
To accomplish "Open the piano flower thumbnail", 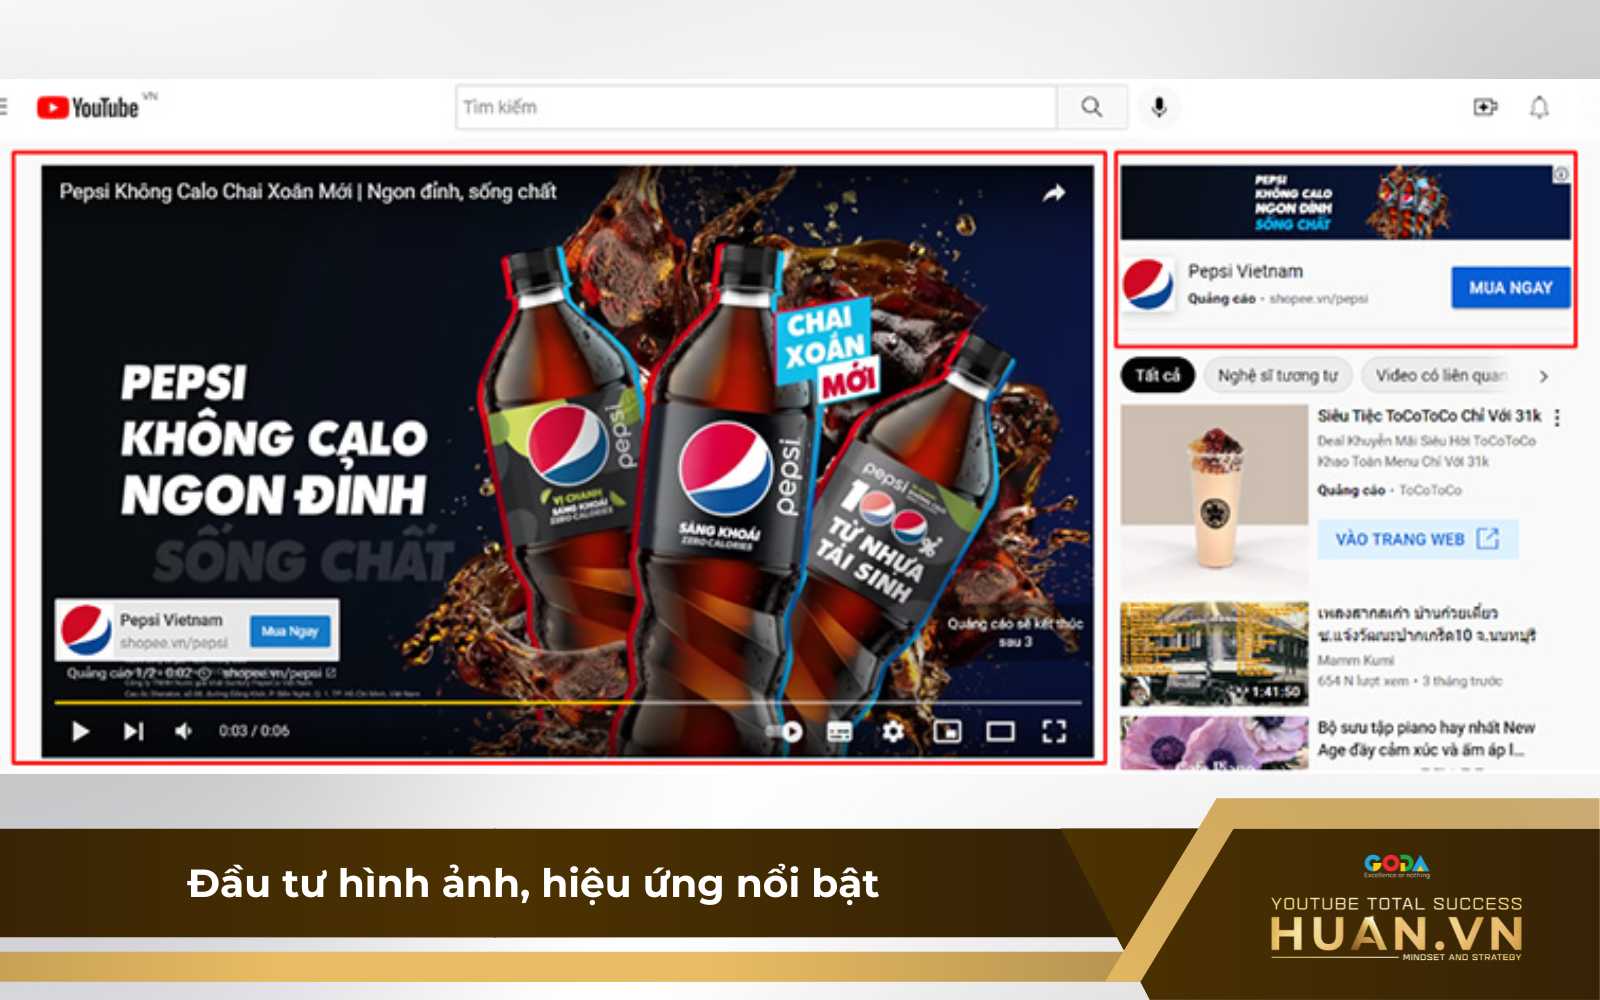I will [x=1214, y=742].
